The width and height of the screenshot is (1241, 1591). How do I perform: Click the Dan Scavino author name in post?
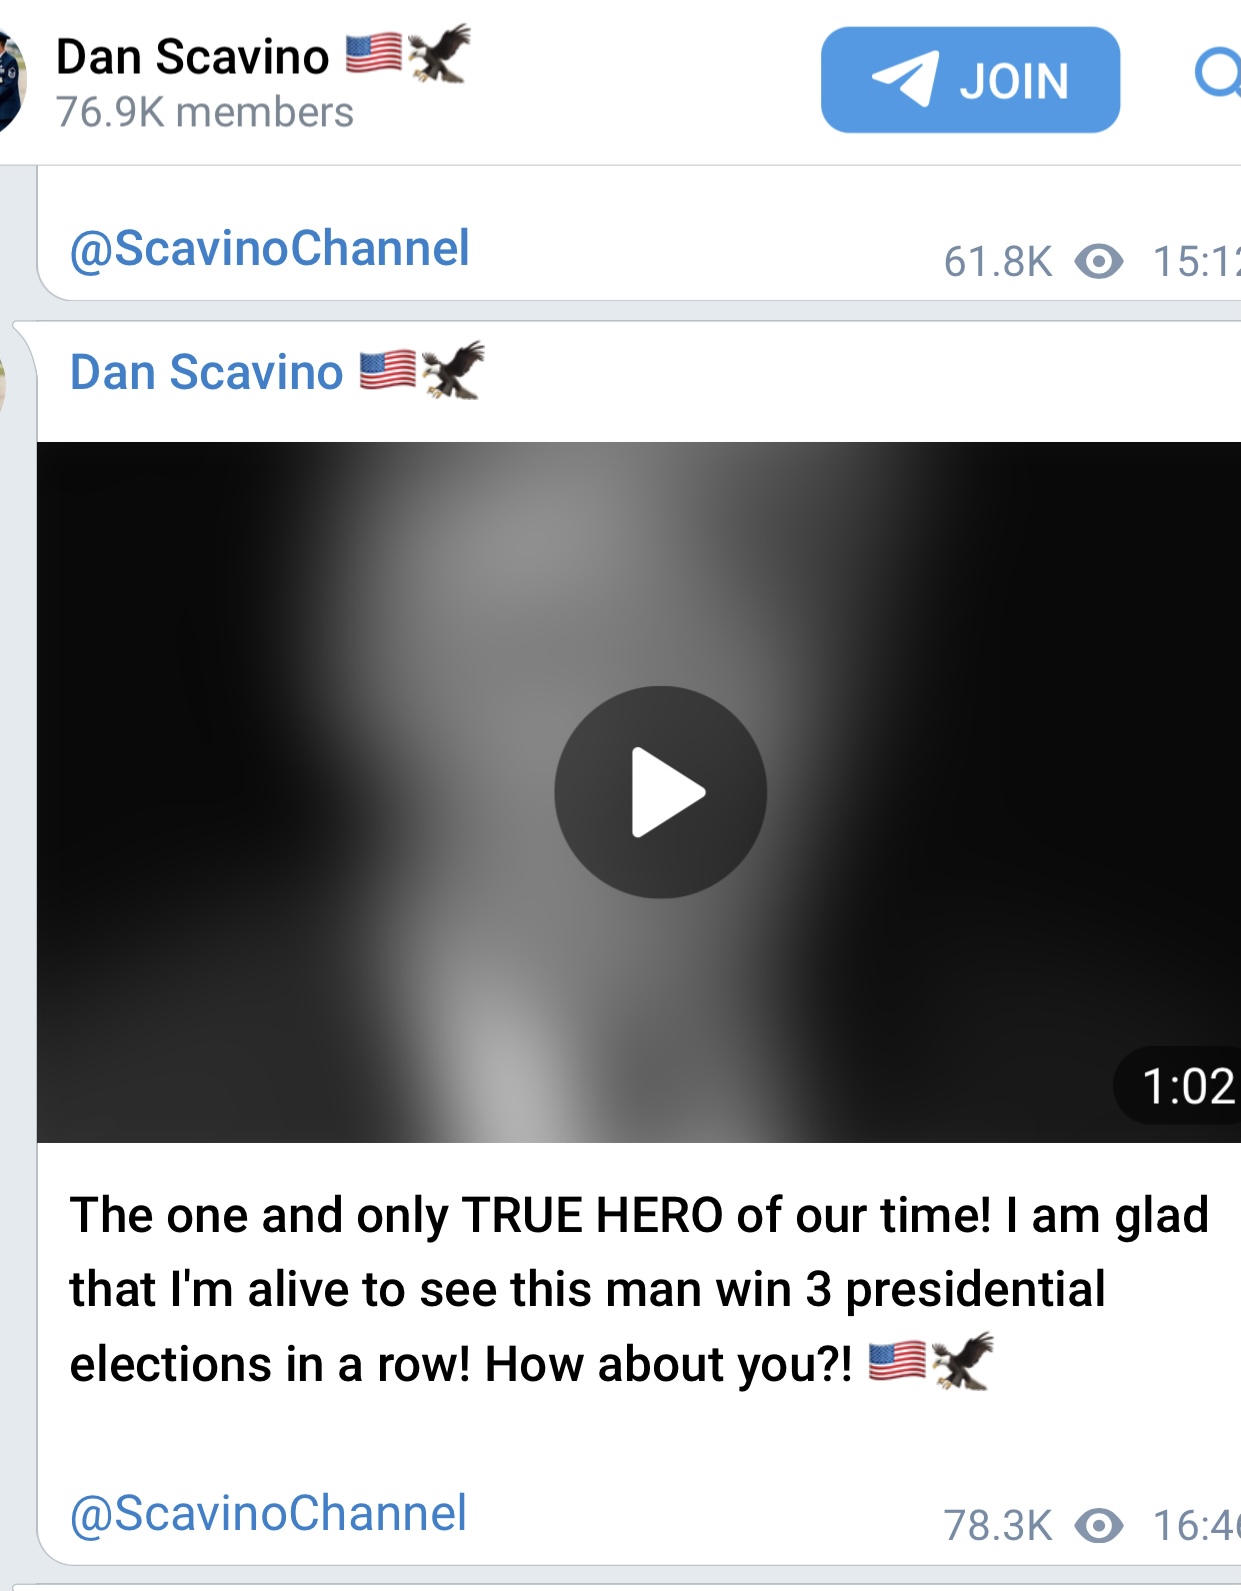point(206,372)
